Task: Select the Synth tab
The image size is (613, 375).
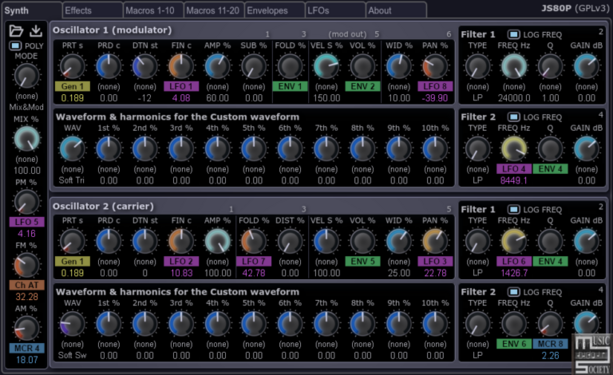Action: (31, 11)
